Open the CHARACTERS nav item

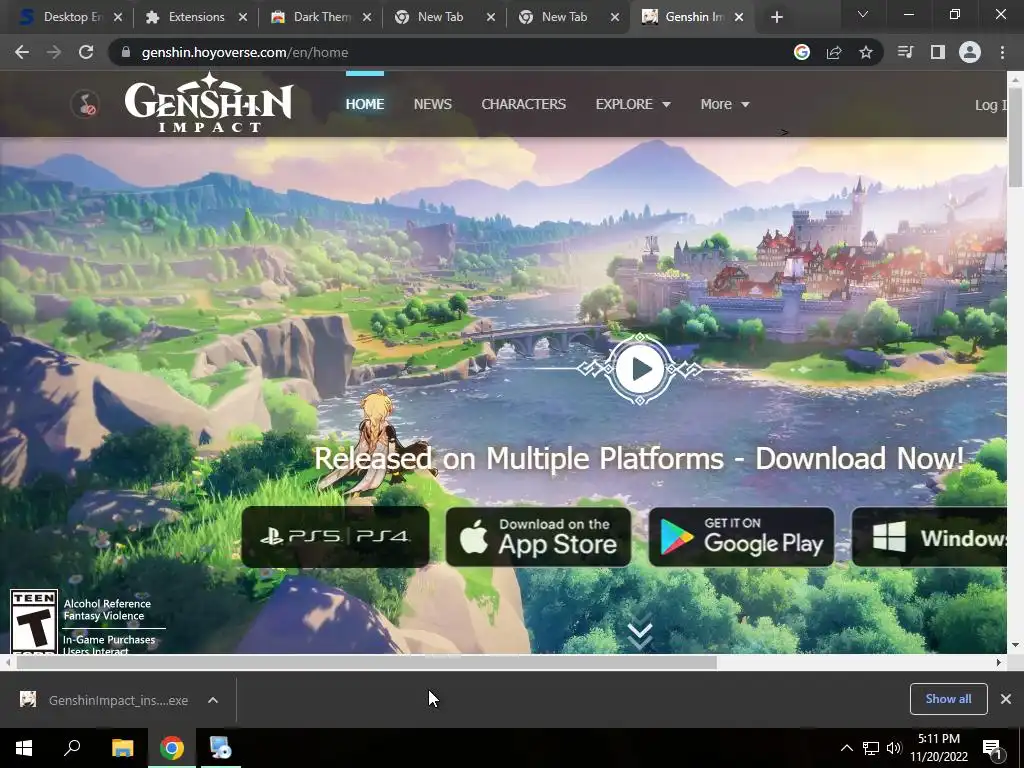coord(524,104)
